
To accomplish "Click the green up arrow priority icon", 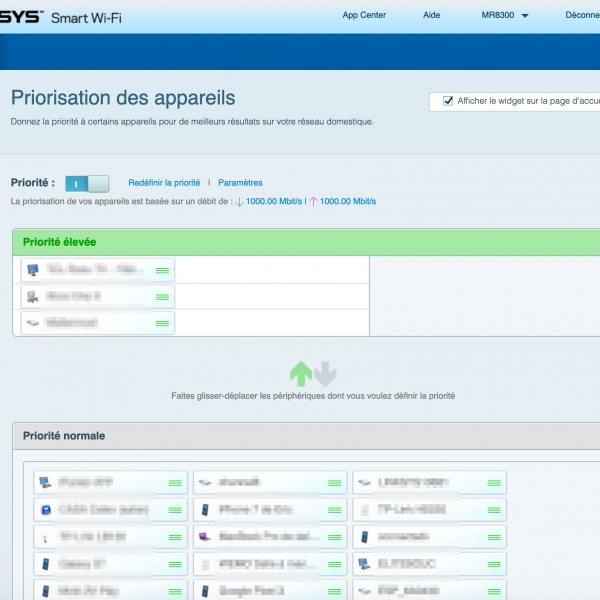I will 300,374.
